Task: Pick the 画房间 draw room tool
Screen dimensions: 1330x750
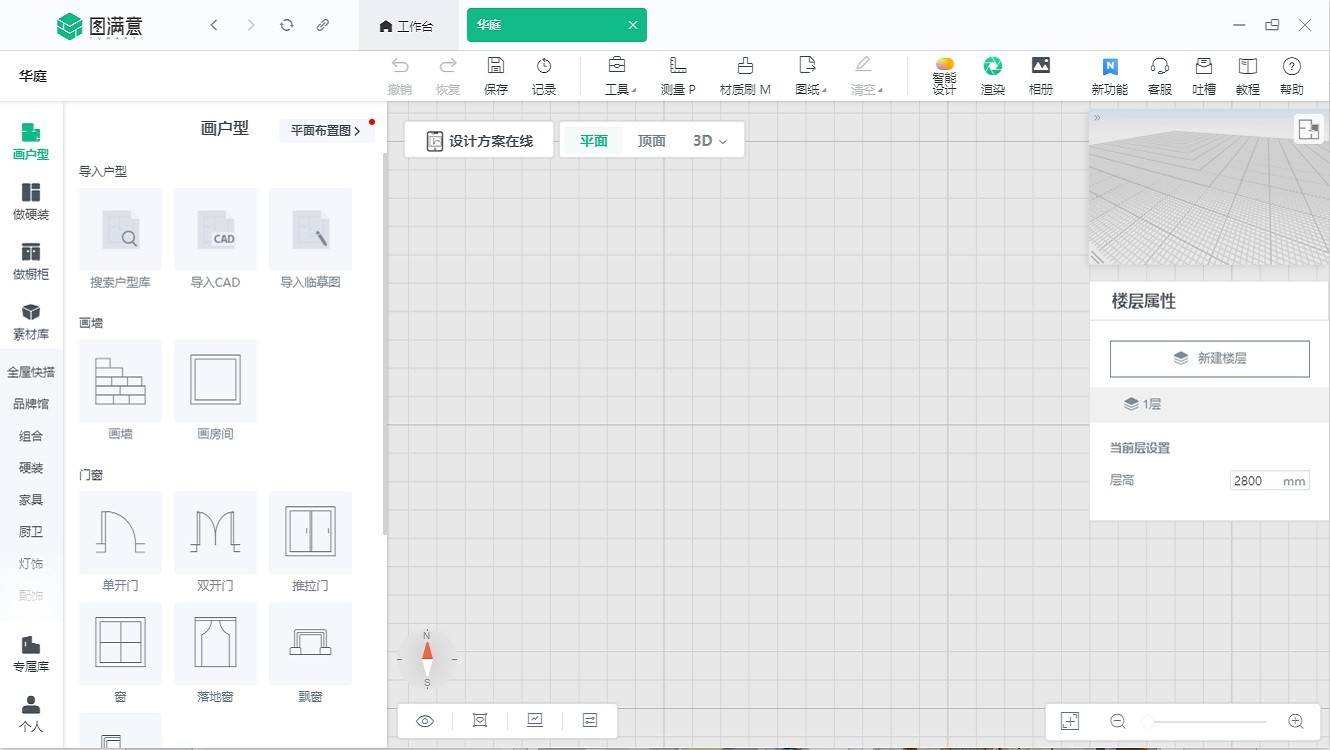Action: click(215, 381)
